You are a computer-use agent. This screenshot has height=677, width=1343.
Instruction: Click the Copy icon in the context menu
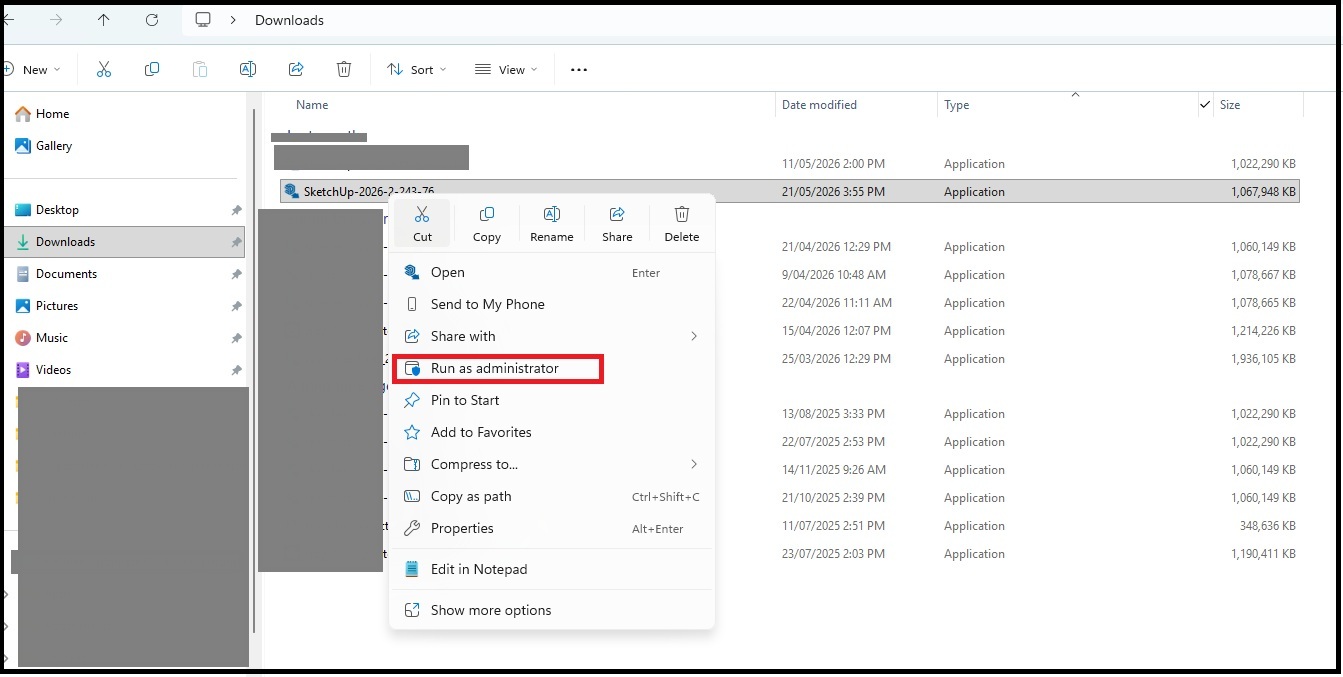(487, 214)
